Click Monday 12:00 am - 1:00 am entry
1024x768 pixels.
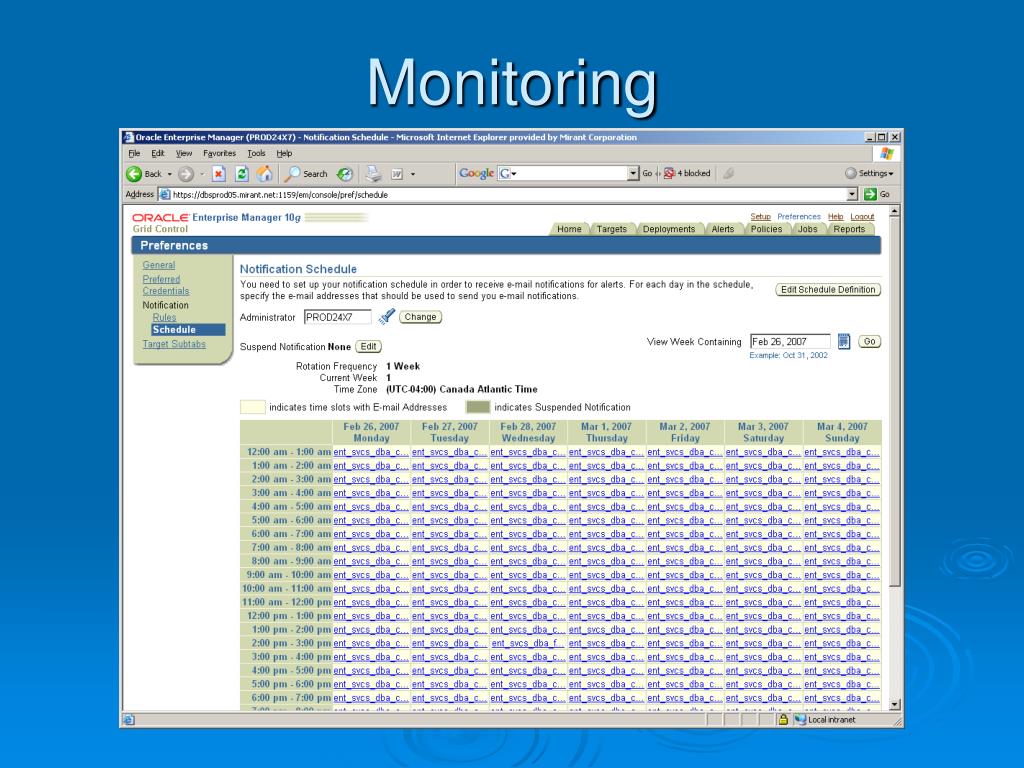coord(371,452)
